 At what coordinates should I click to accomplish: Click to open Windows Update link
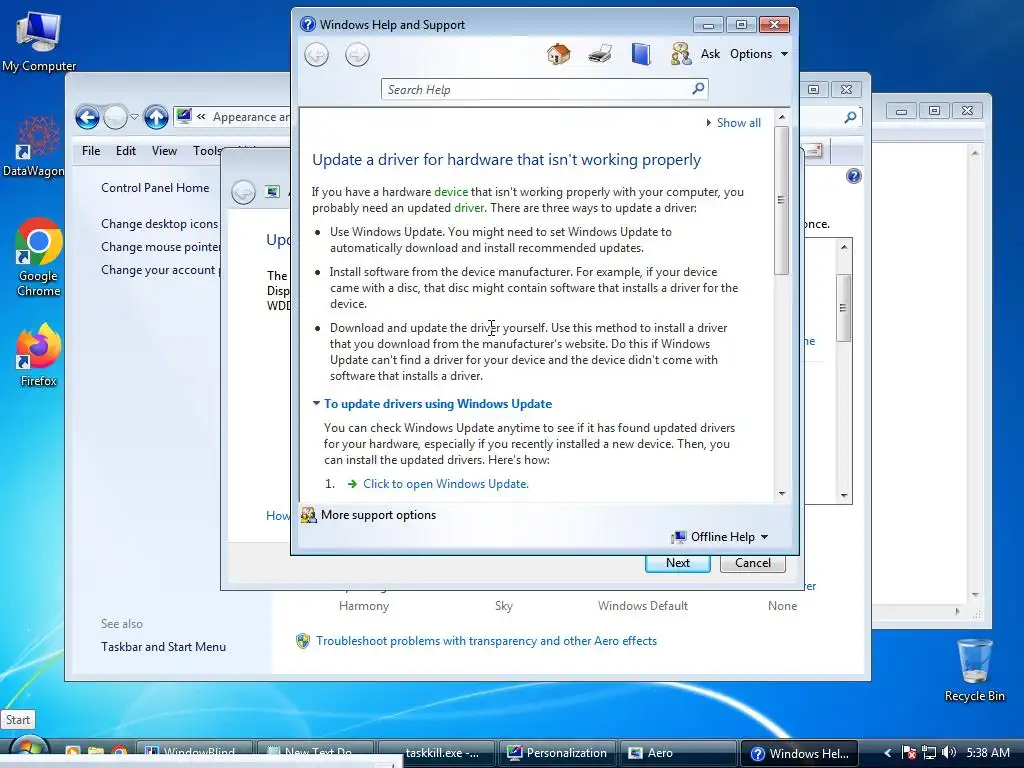coord(446,484)
